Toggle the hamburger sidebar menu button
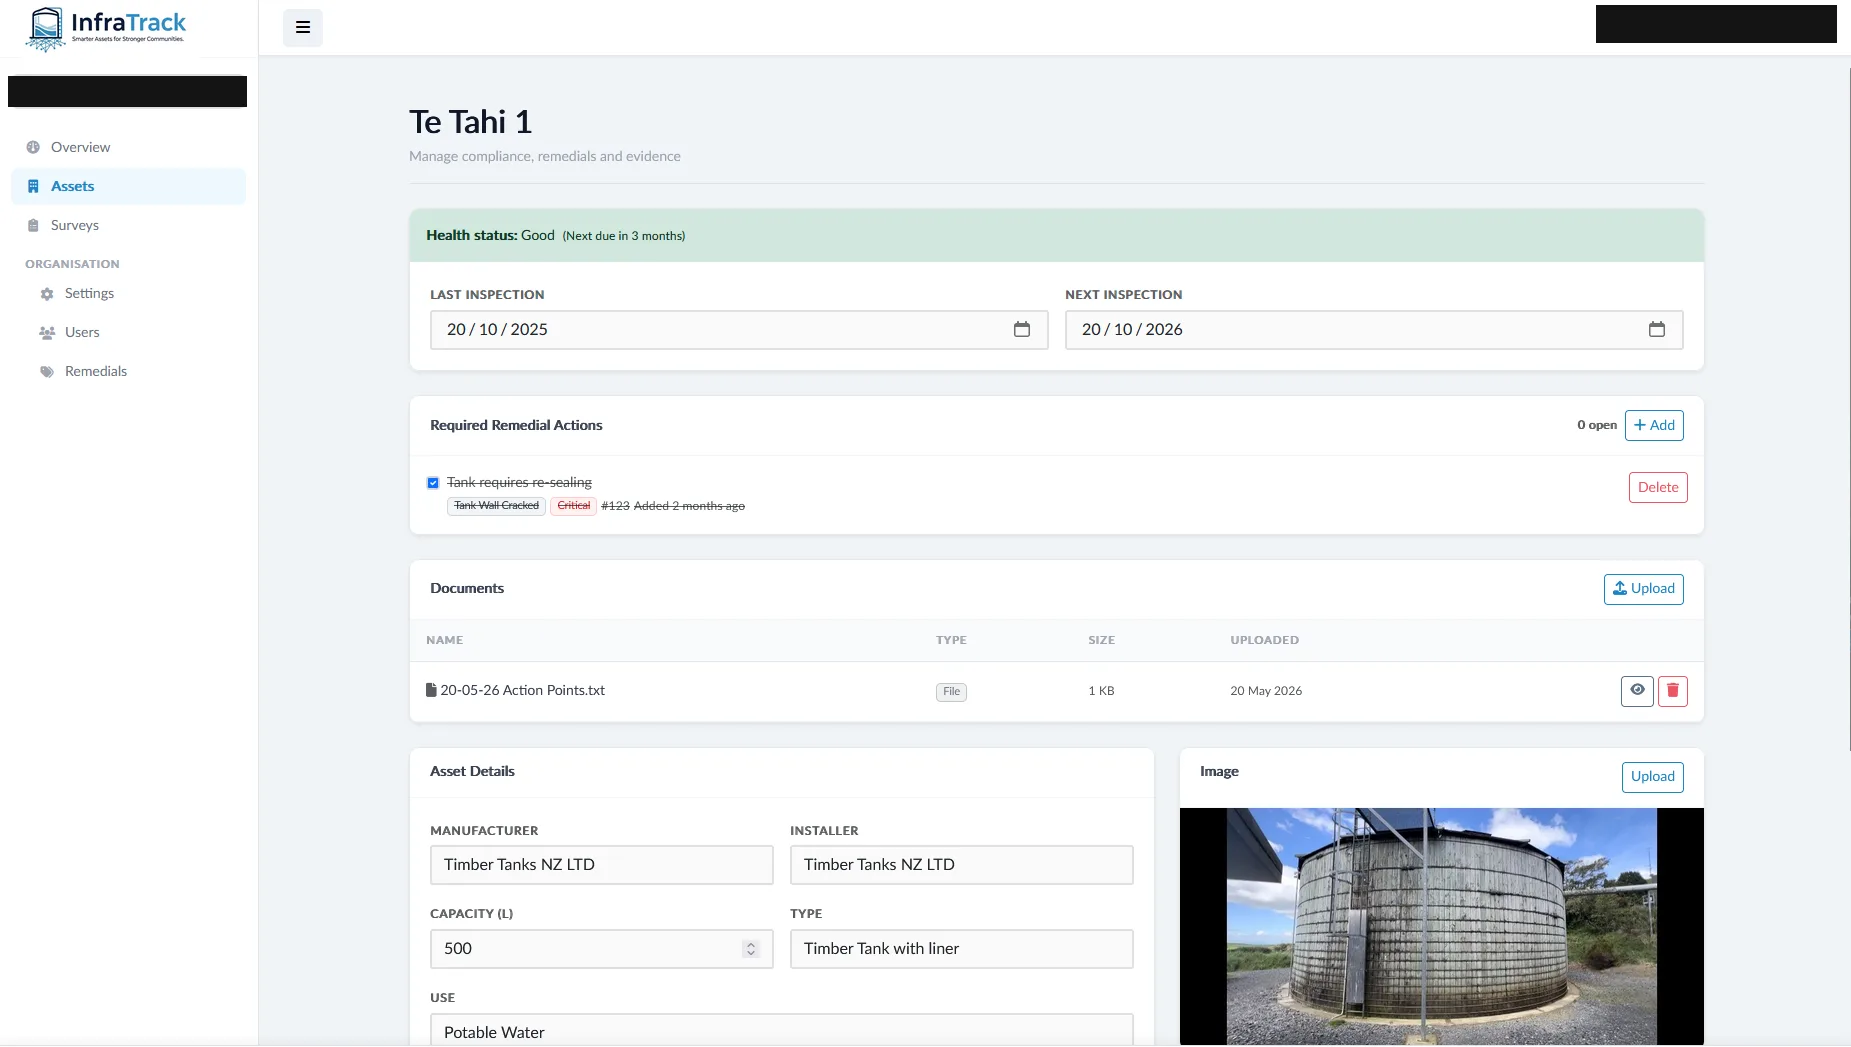 (303, 28)
